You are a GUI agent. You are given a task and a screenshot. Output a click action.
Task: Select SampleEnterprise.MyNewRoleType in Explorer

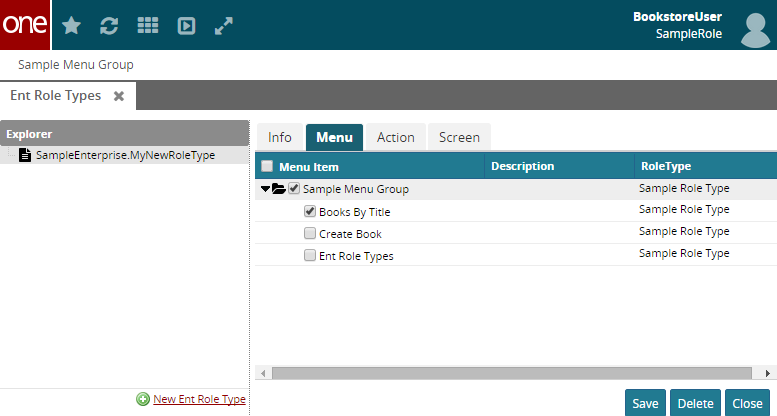(124, 155)
